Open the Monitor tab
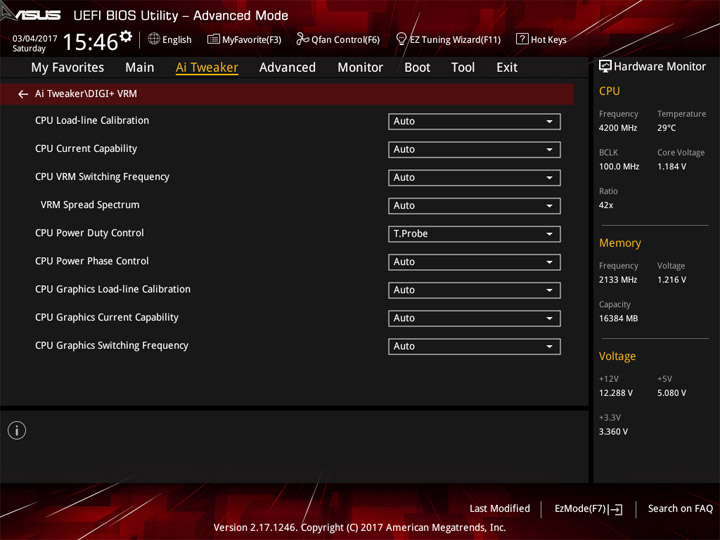Screen dimensions: 720x540 (x=360, y=68)
